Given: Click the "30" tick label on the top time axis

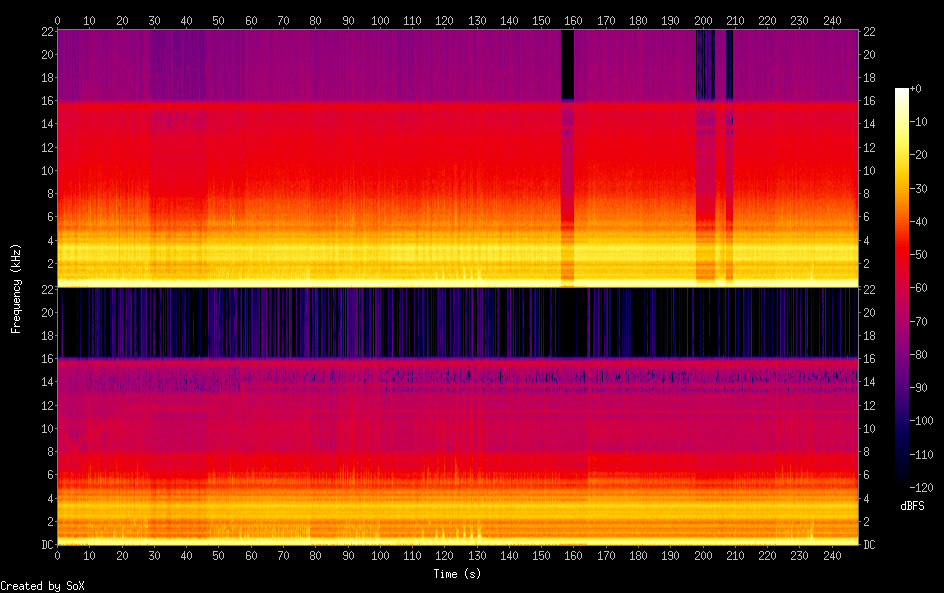Looking at the screenshot, I should click(x=154, y=20).
